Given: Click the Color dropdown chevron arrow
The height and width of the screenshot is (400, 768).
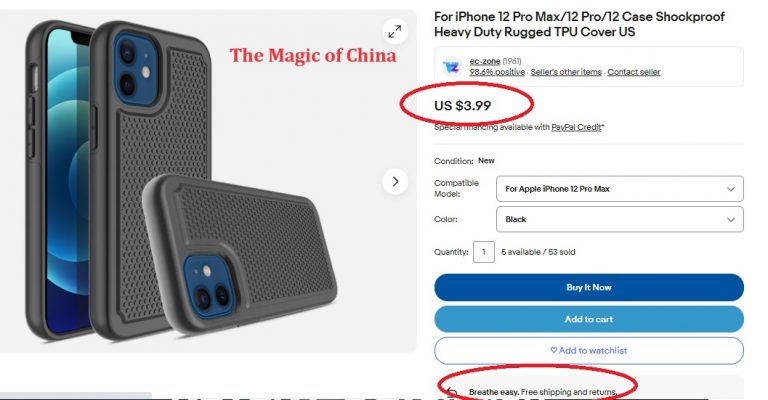Looking at the screenshot, I should pos(730,219).
